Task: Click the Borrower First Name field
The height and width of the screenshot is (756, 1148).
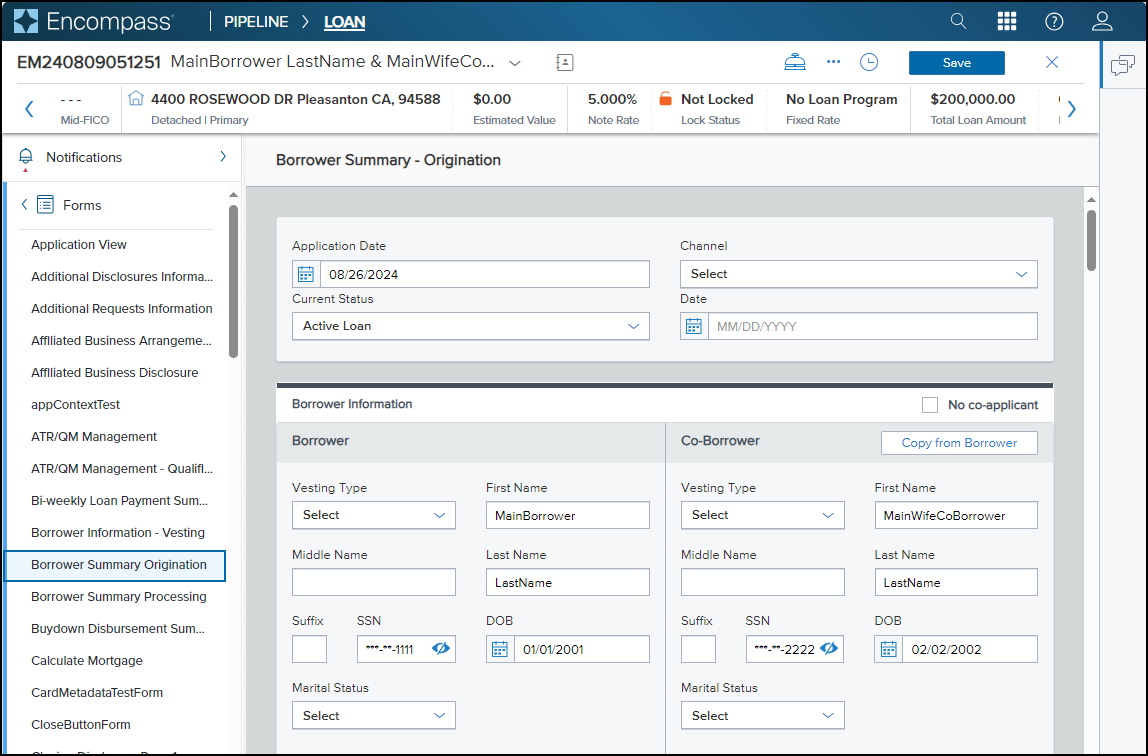Action: click(567, 515)
